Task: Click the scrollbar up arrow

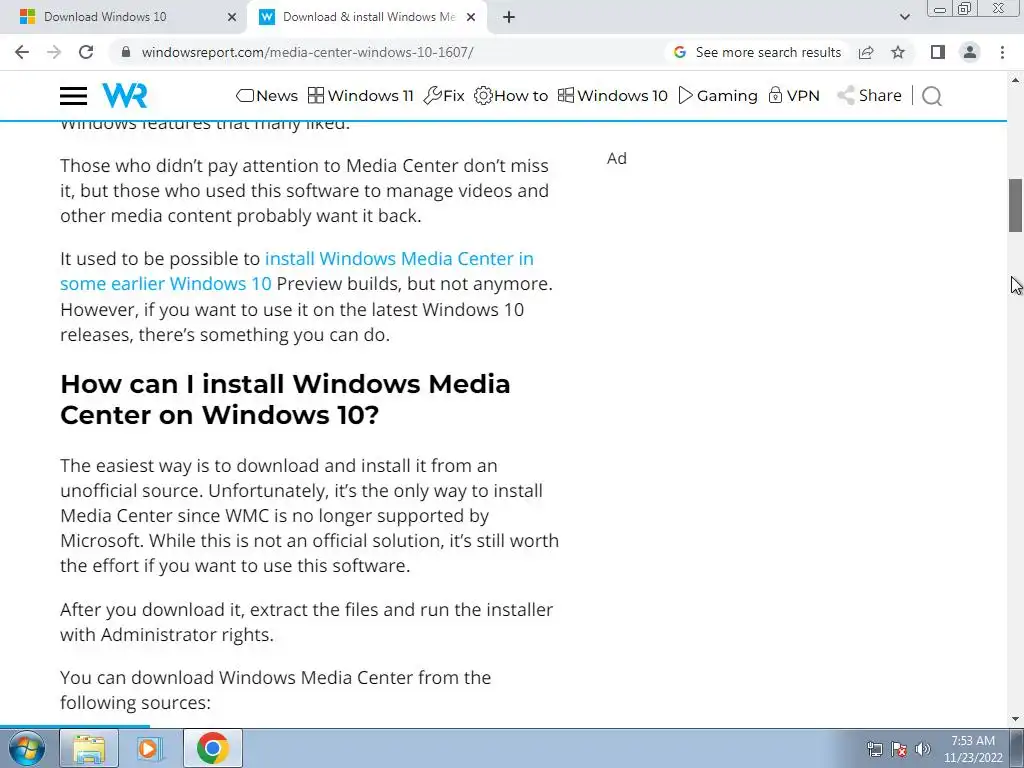Action: coord(1015,80)
